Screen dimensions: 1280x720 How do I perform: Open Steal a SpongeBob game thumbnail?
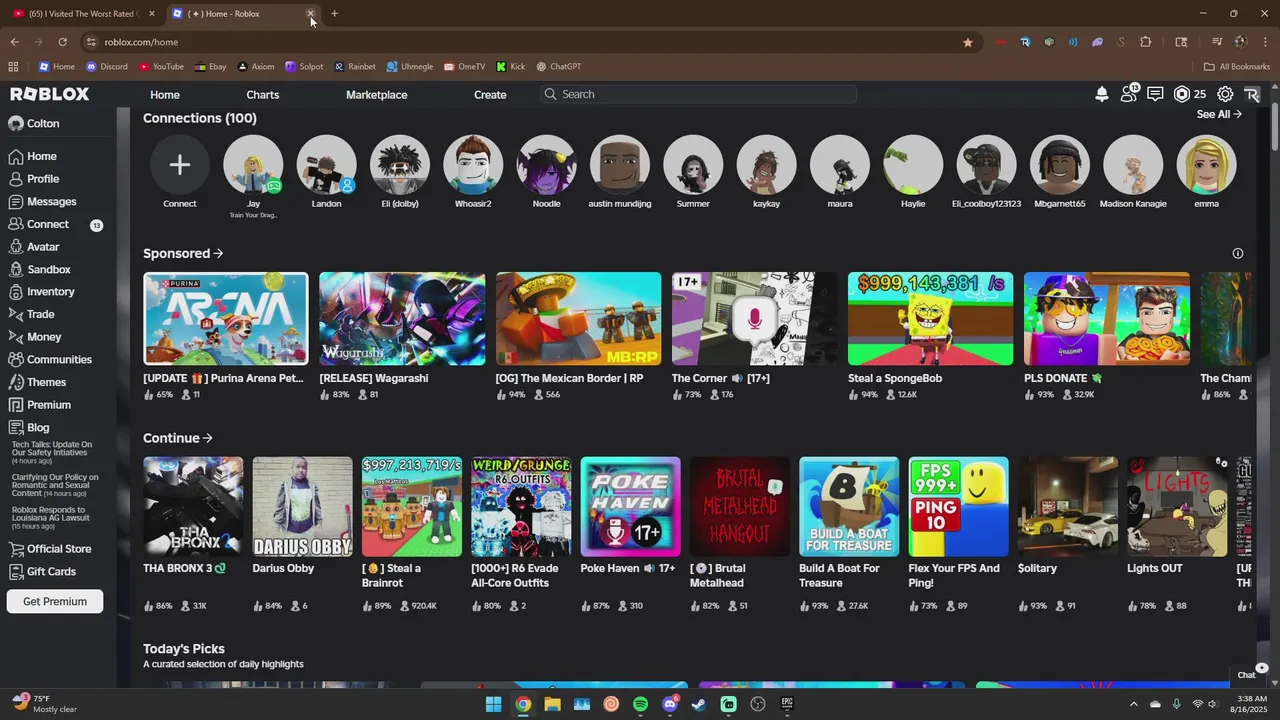(930, 319)
